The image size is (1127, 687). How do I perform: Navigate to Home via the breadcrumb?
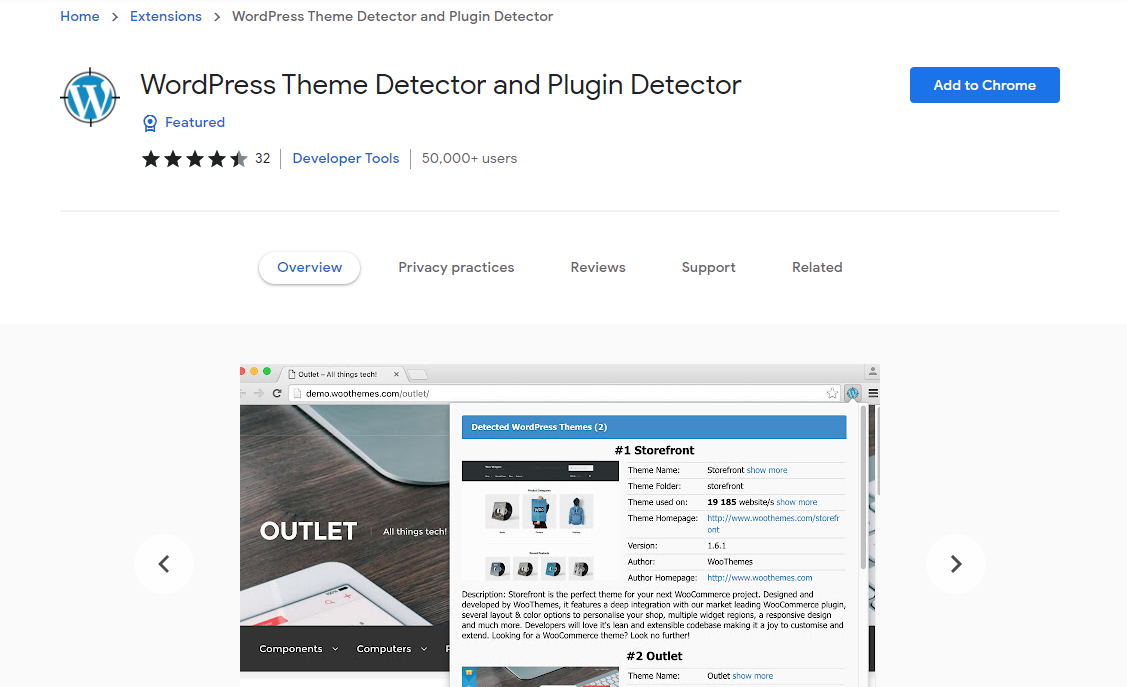point(79,16)
